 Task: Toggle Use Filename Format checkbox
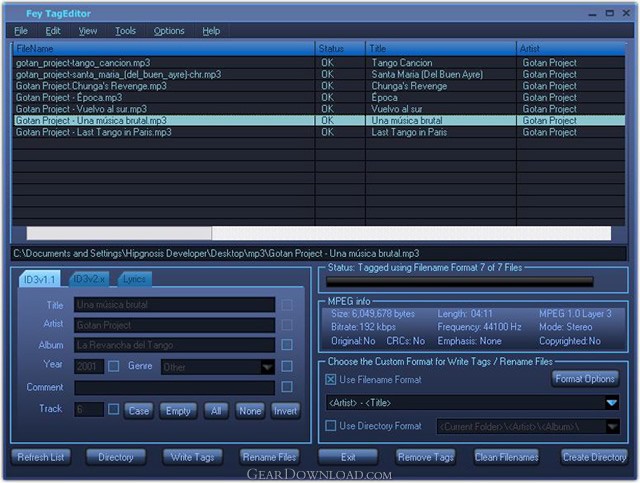[x=331, y=380]
